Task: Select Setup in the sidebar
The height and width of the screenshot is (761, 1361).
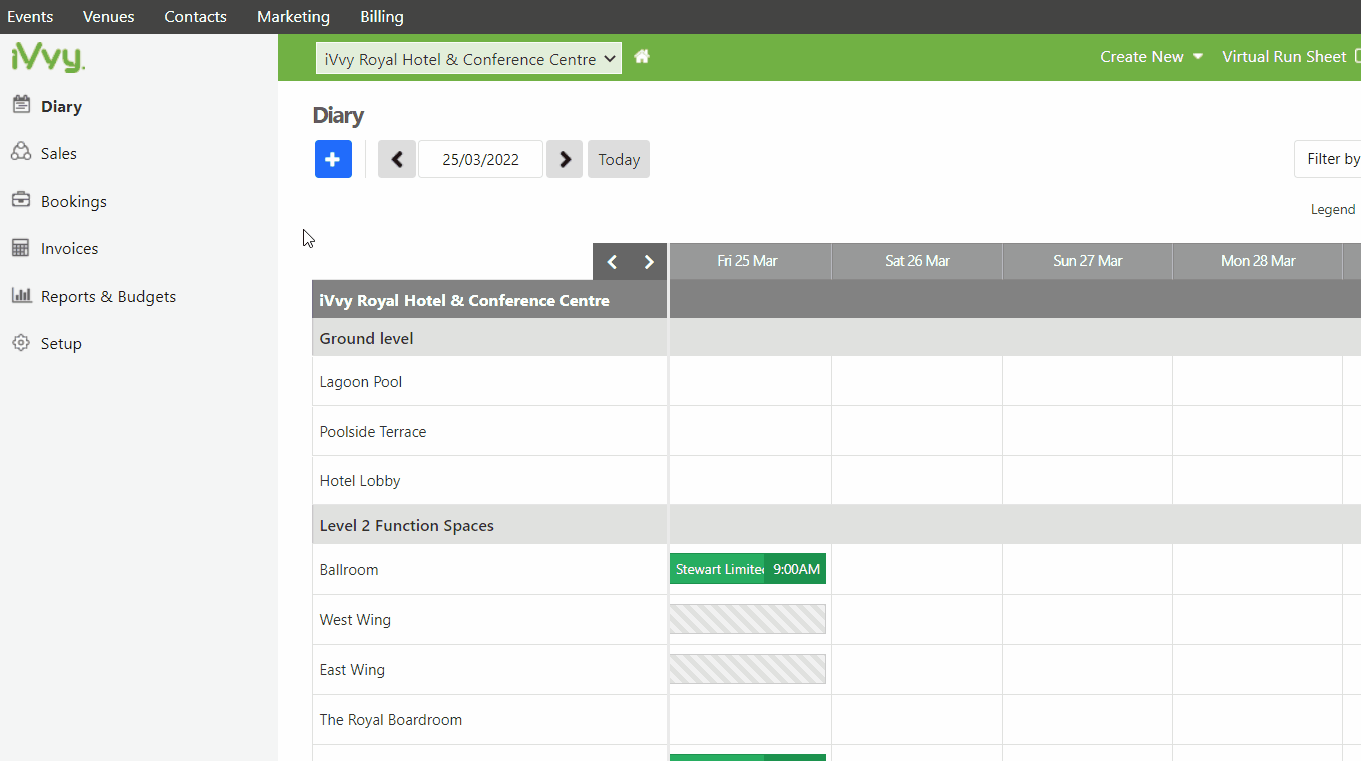Action: [x=61, y=343]
